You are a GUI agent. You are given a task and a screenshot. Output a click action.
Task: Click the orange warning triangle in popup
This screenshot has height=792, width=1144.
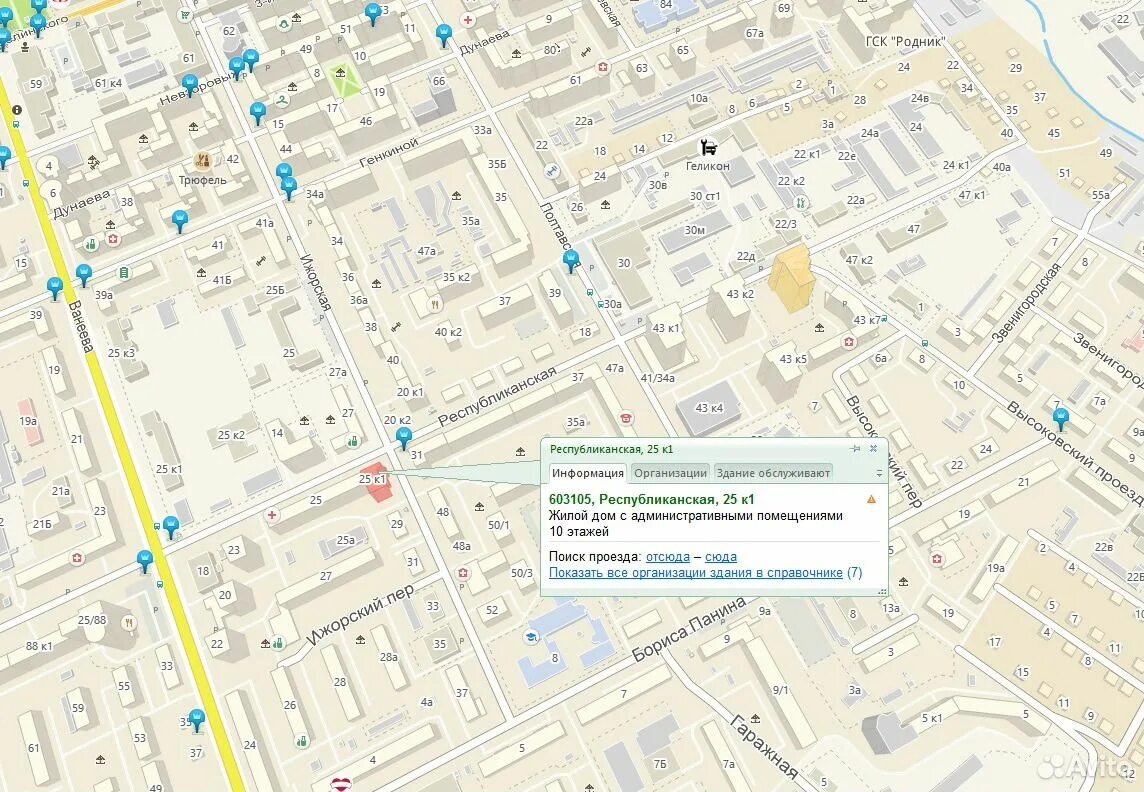[871, 500]
